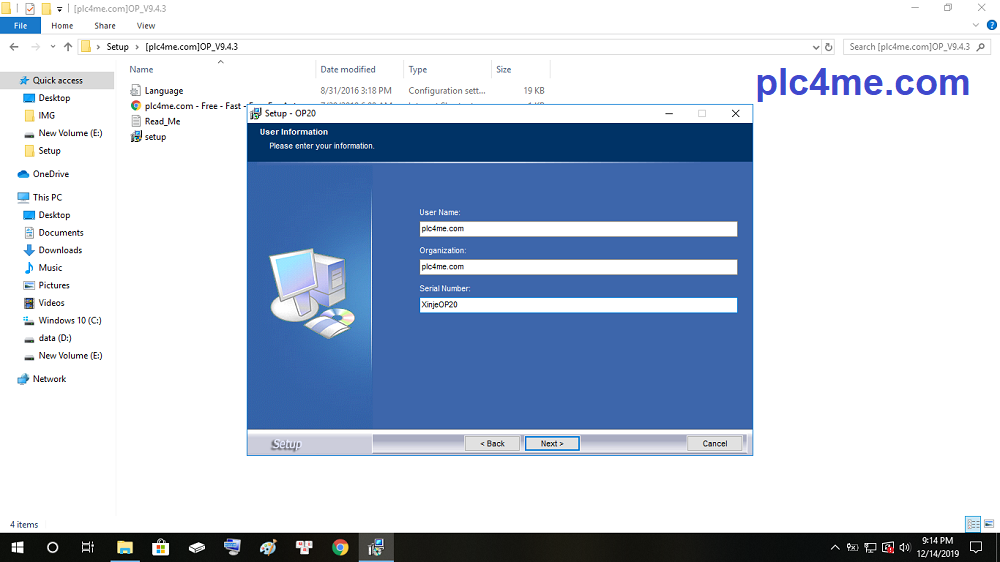Viewport: 1000px width, 562px height.
Task: Select the Read_Me file
Action: coord(162,121)
